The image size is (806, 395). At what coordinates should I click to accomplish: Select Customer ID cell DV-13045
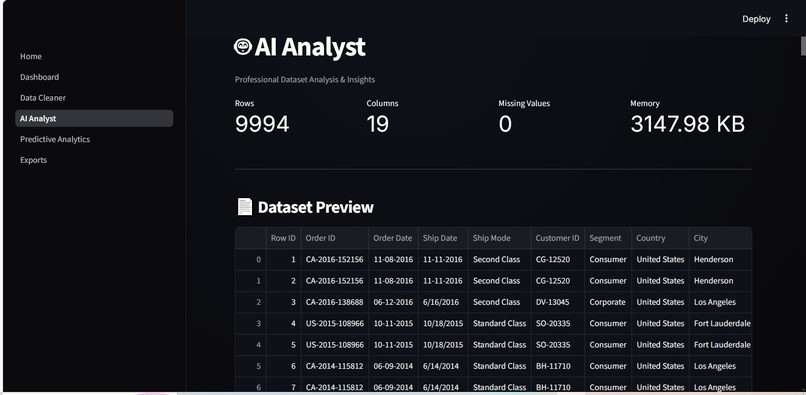pos(558,302)
